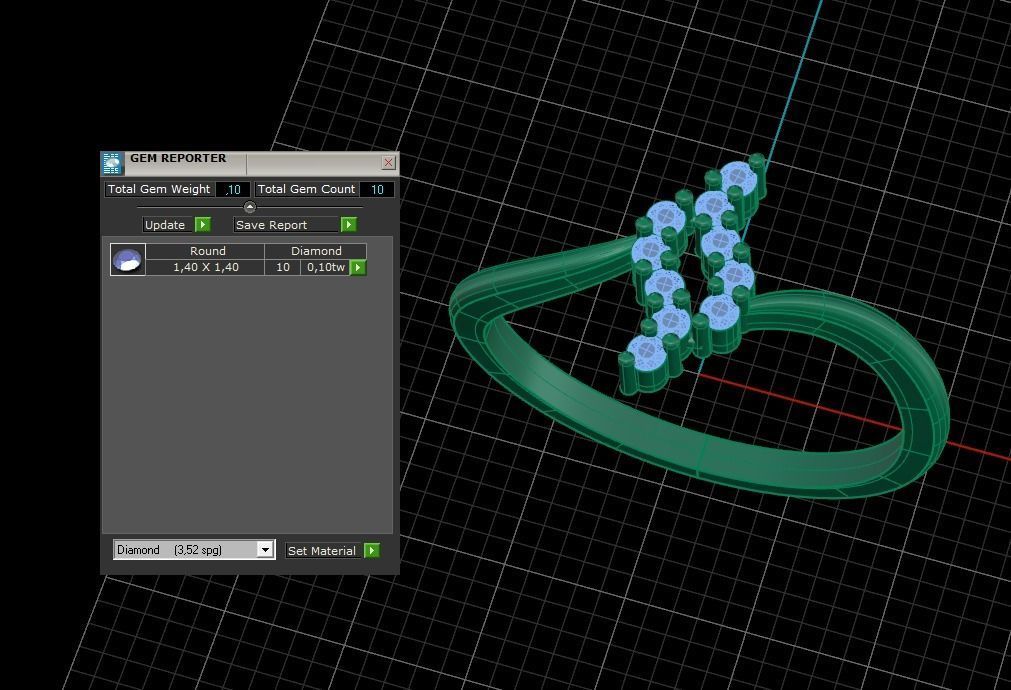Screen dimensions: 1011x690
Task: Click the Set Material green arrow
Action: [372, 550]
